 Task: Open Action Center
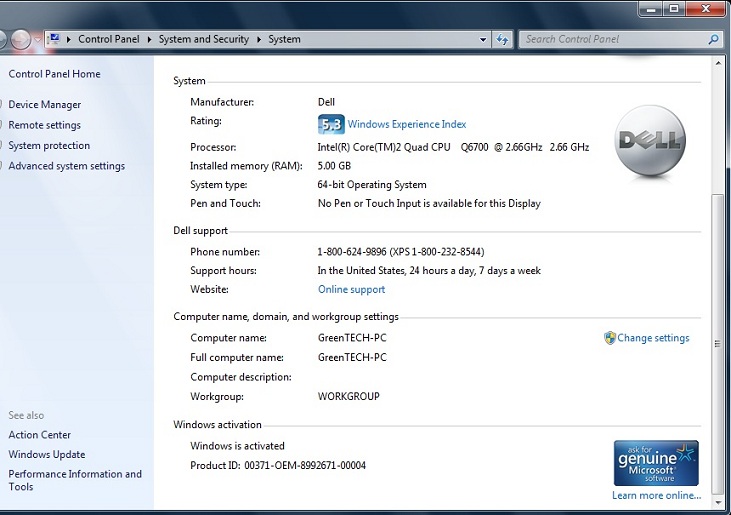tap(40, 435)
